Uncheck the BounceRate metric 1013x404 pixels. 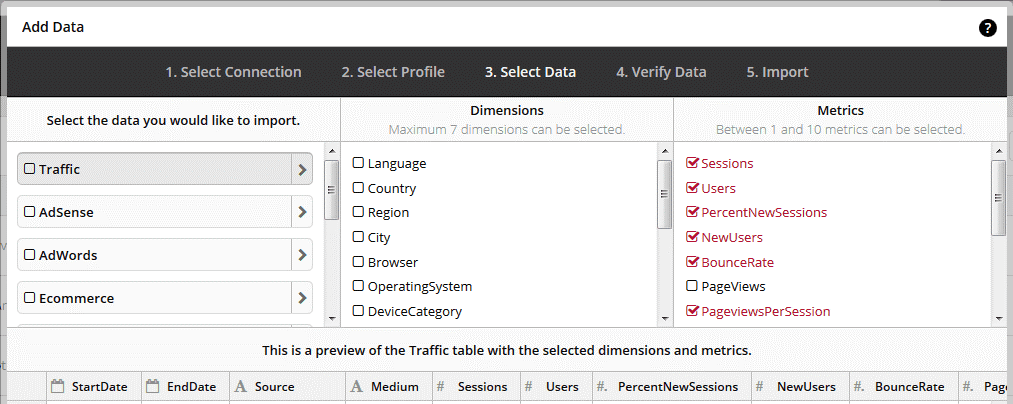pos(693,262)
